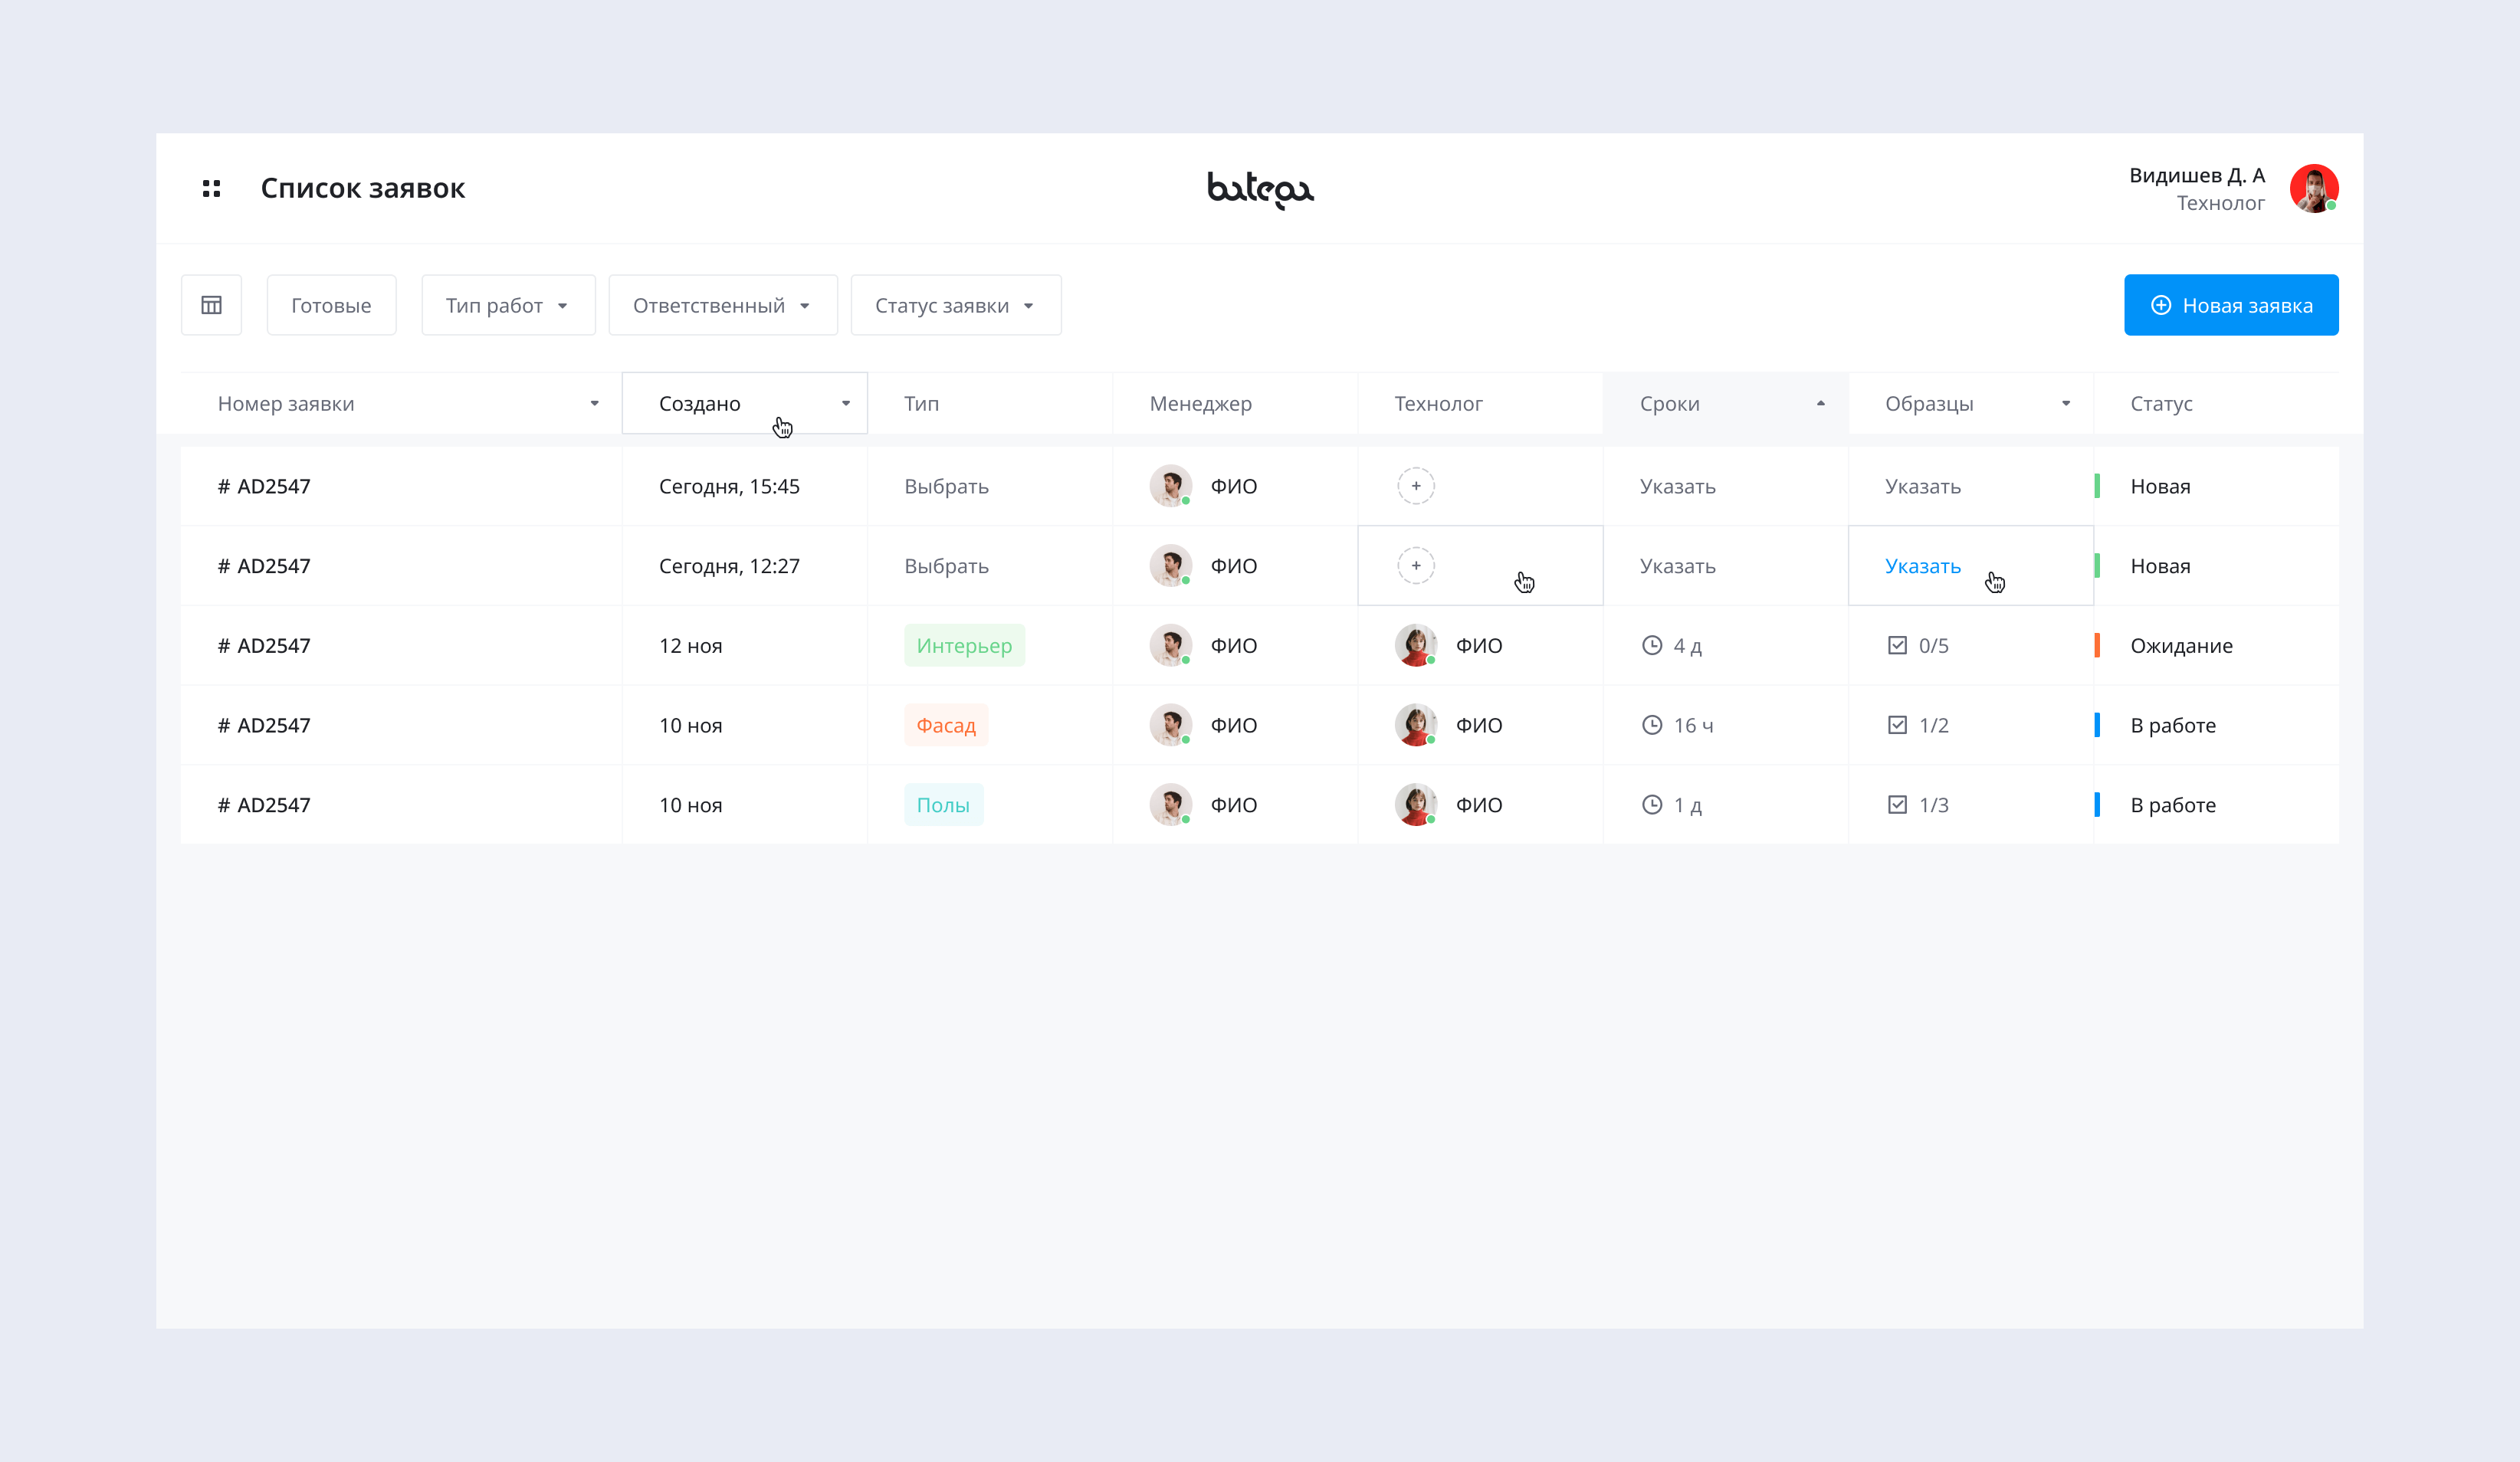Open the four-dot apps grid menu

pos(211,188)
